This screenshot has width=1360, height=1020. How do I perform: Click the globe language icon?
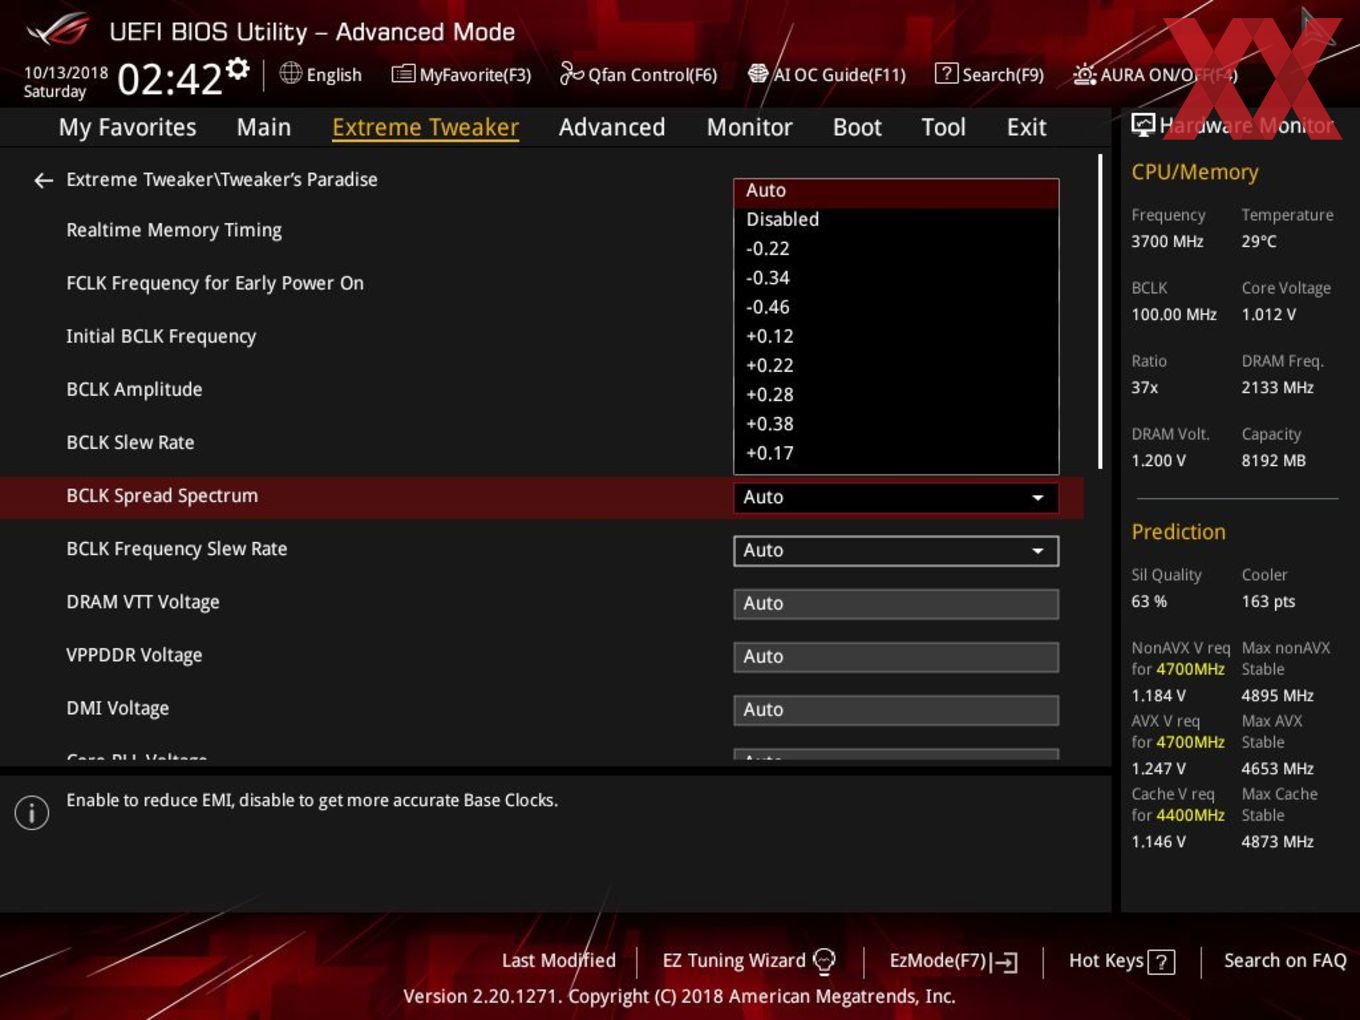(x=290, y=73)
